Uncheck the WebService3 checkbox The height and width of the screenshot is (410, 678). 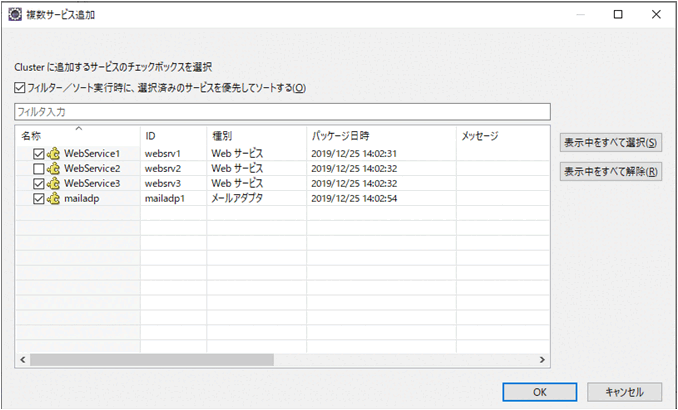click(39, 184)
